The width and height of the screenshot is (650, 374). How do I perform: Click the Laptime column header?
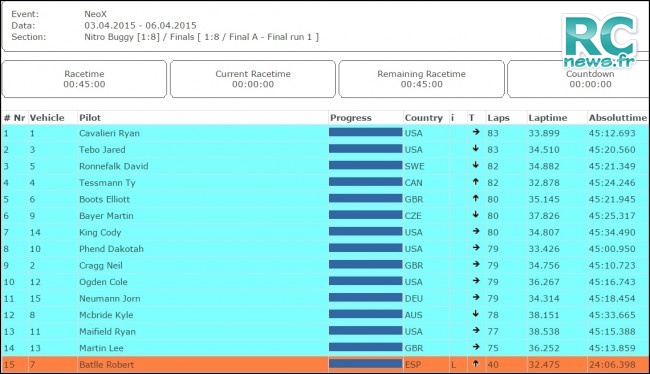point(548,118)
